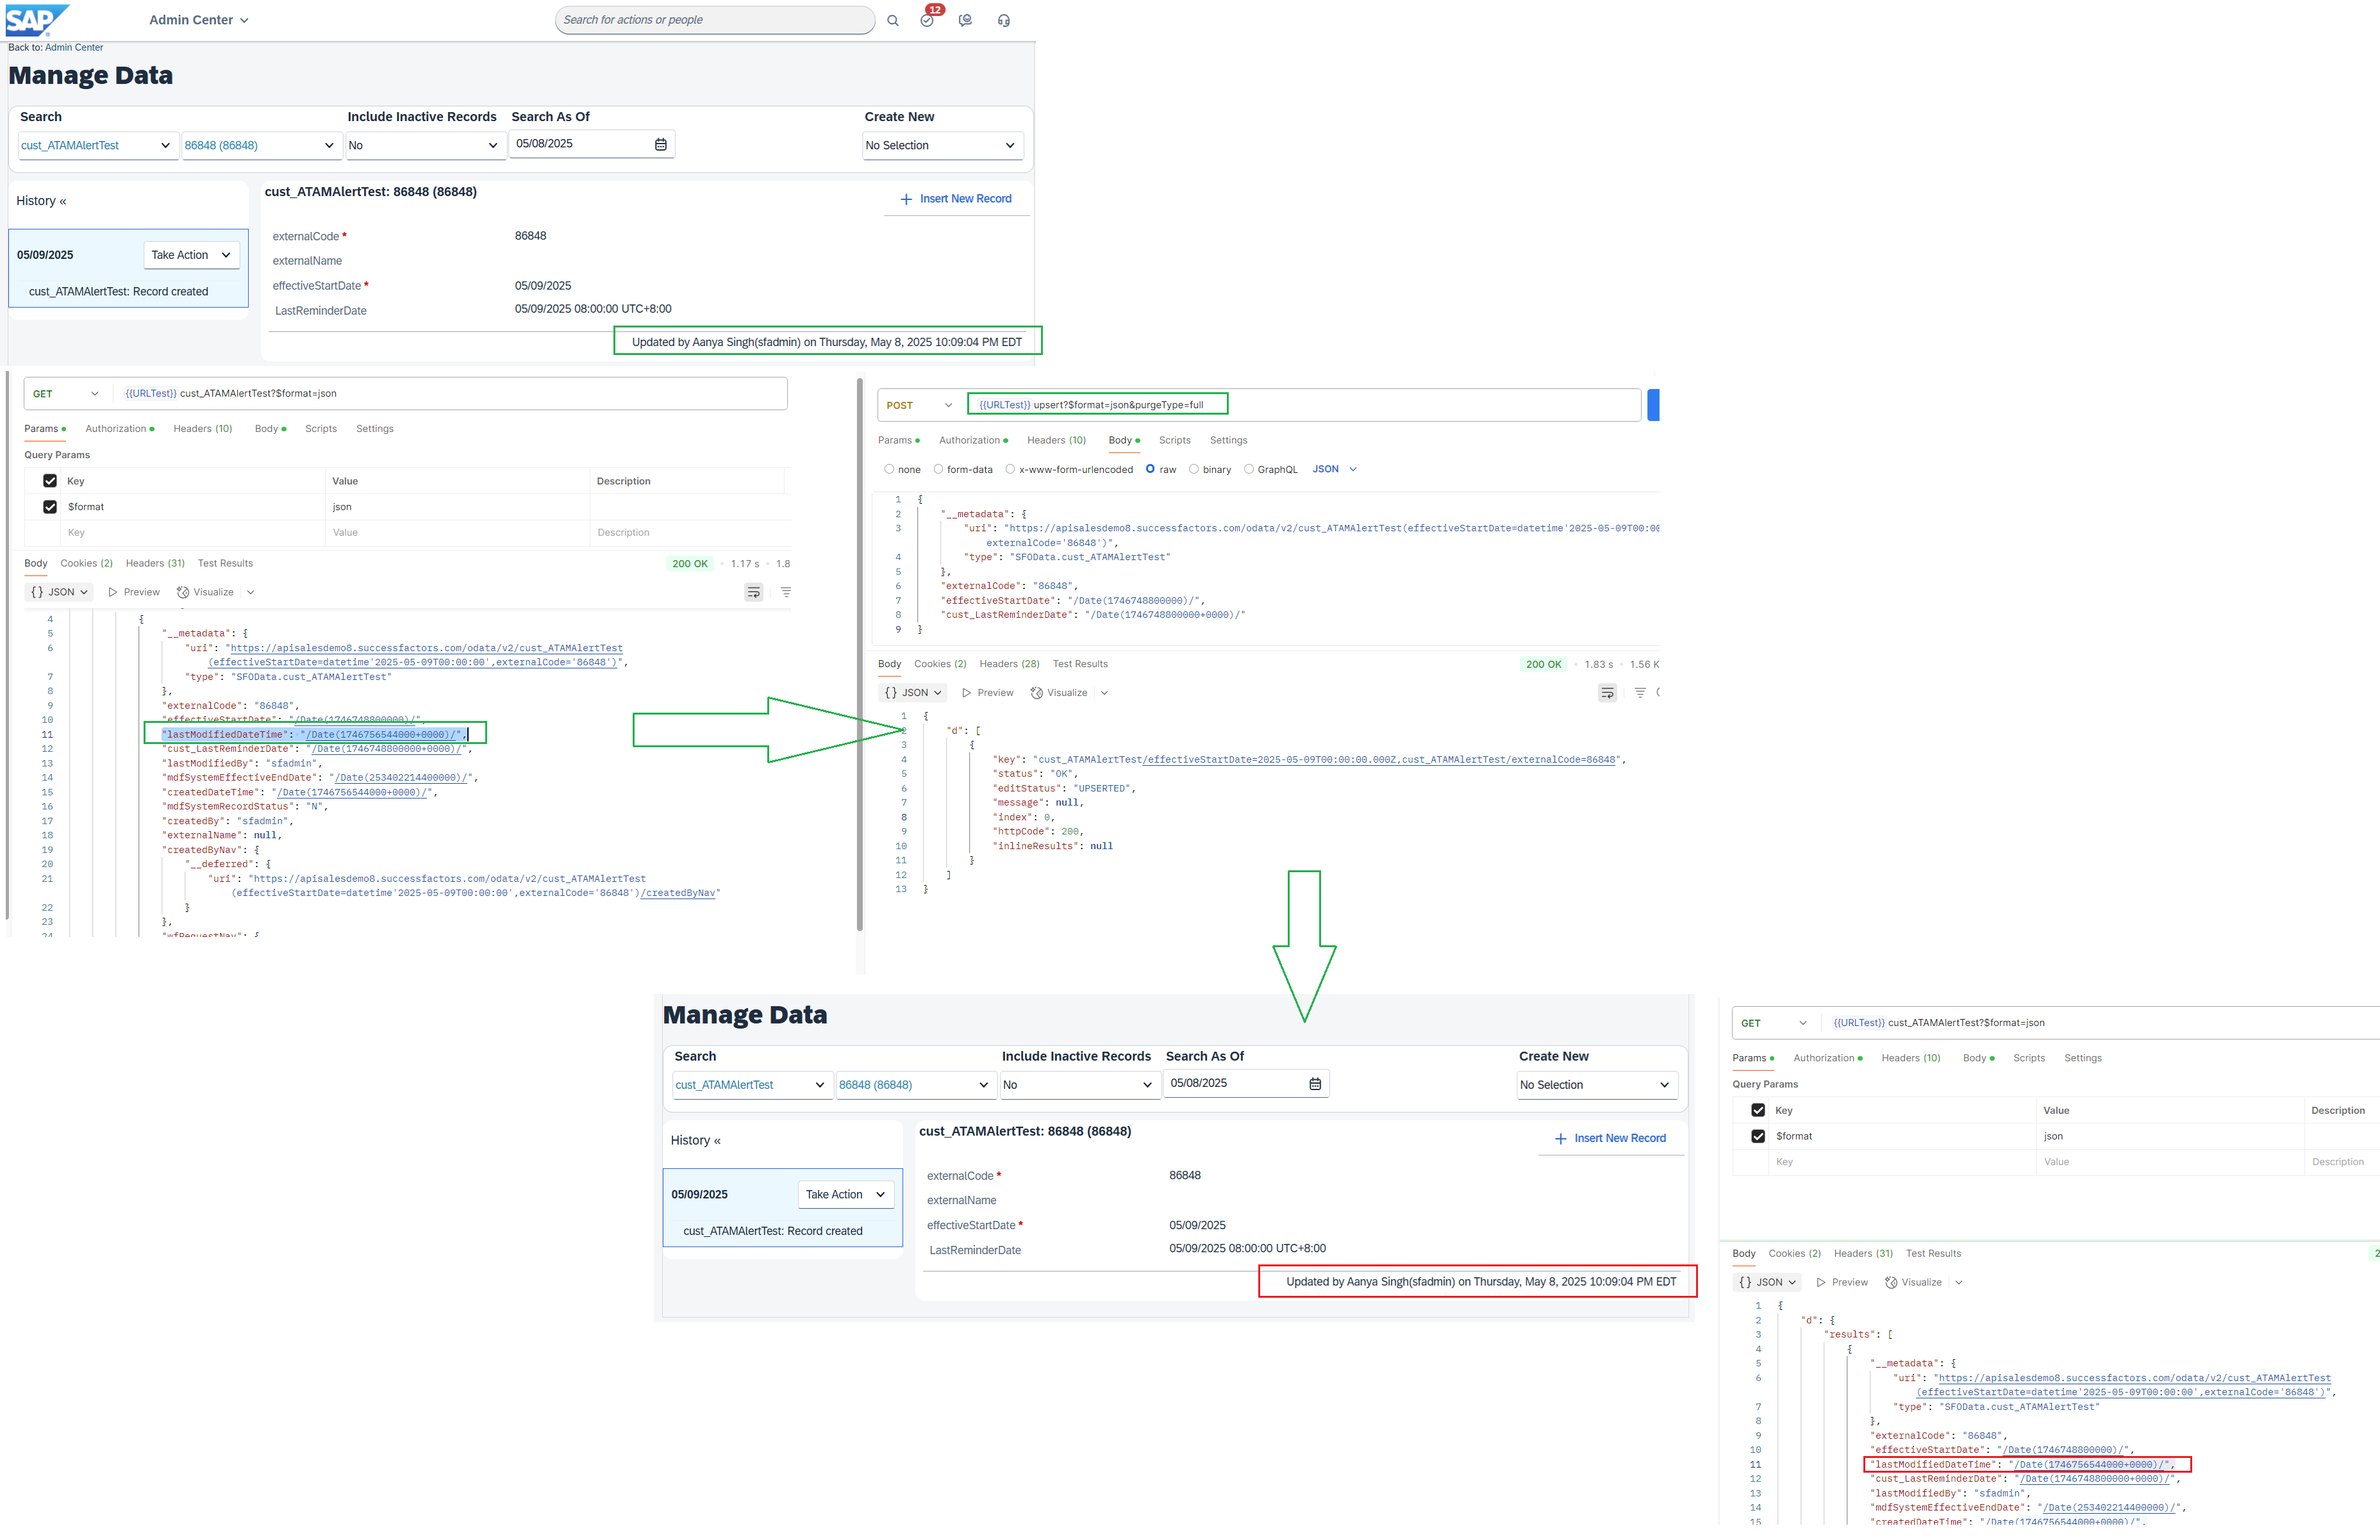Click filter icon in POST response
Screen dimensions: 2380x1540
click(x=1640, y=693)
